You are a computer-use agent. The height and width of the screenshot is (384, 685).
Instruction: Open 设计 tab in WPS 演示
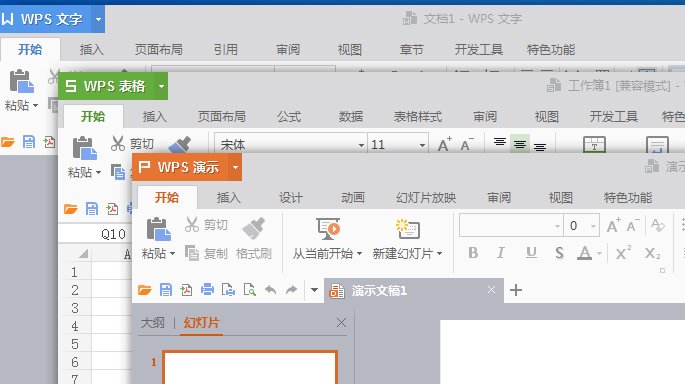(x=291, y=197)
